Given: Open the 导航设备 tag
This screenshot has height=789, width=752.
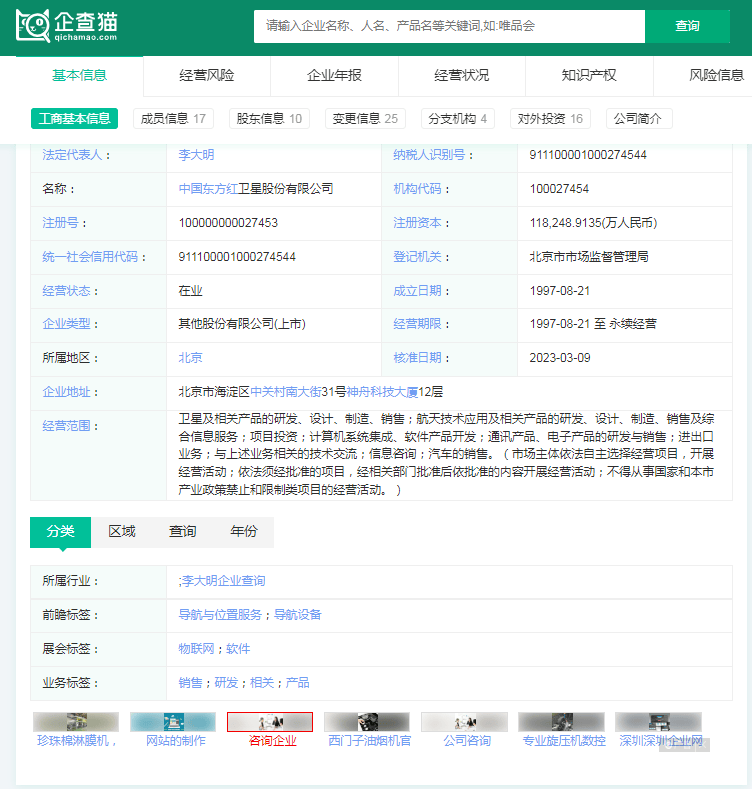Looking at the screenshot, I should [297, 615].
